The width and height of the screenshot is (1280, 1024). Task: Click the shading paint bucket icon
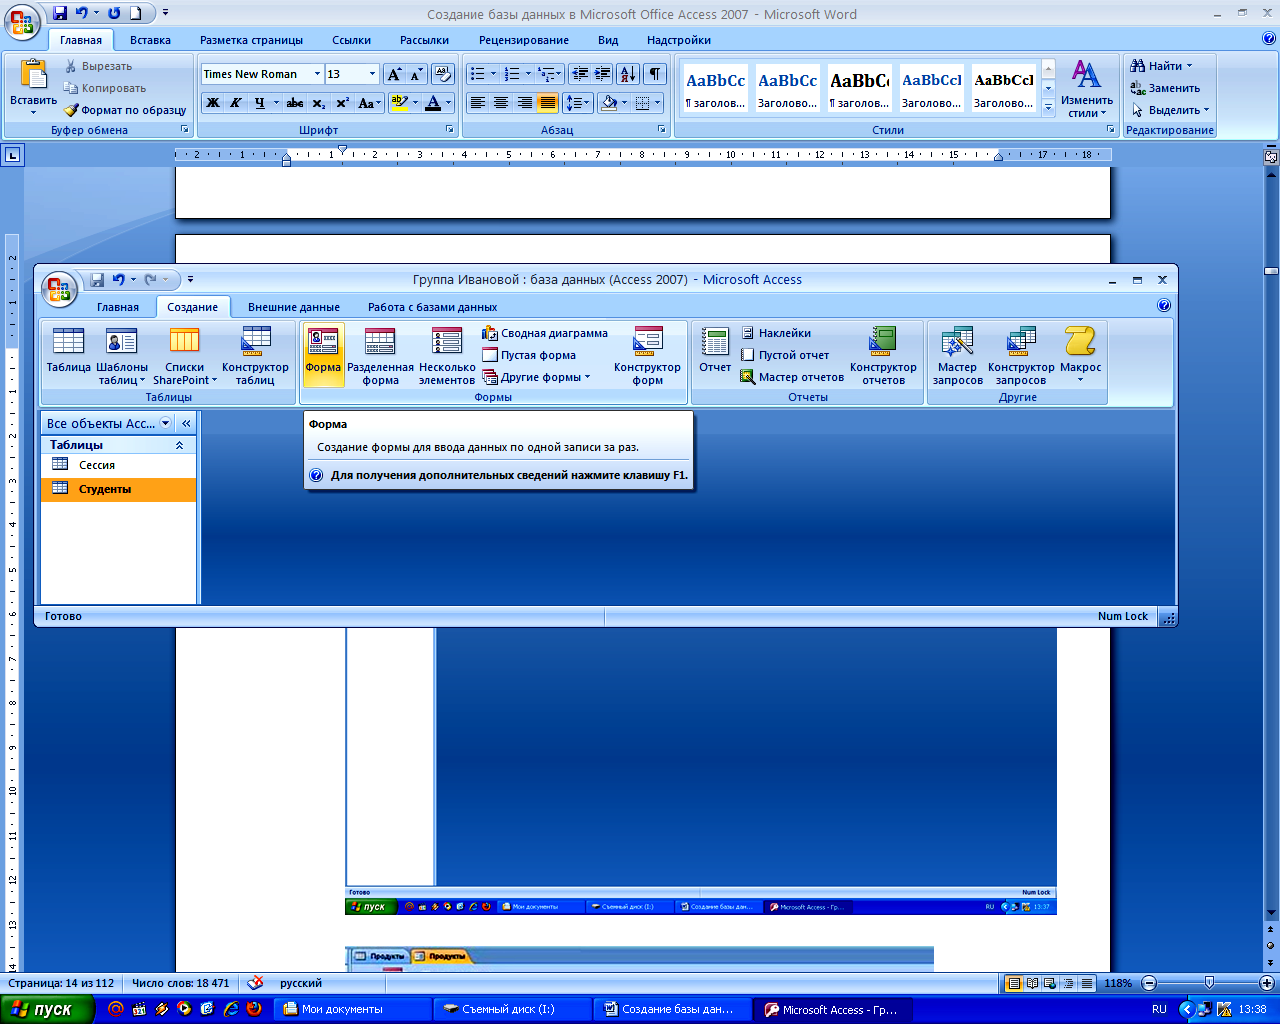[608, 102]
